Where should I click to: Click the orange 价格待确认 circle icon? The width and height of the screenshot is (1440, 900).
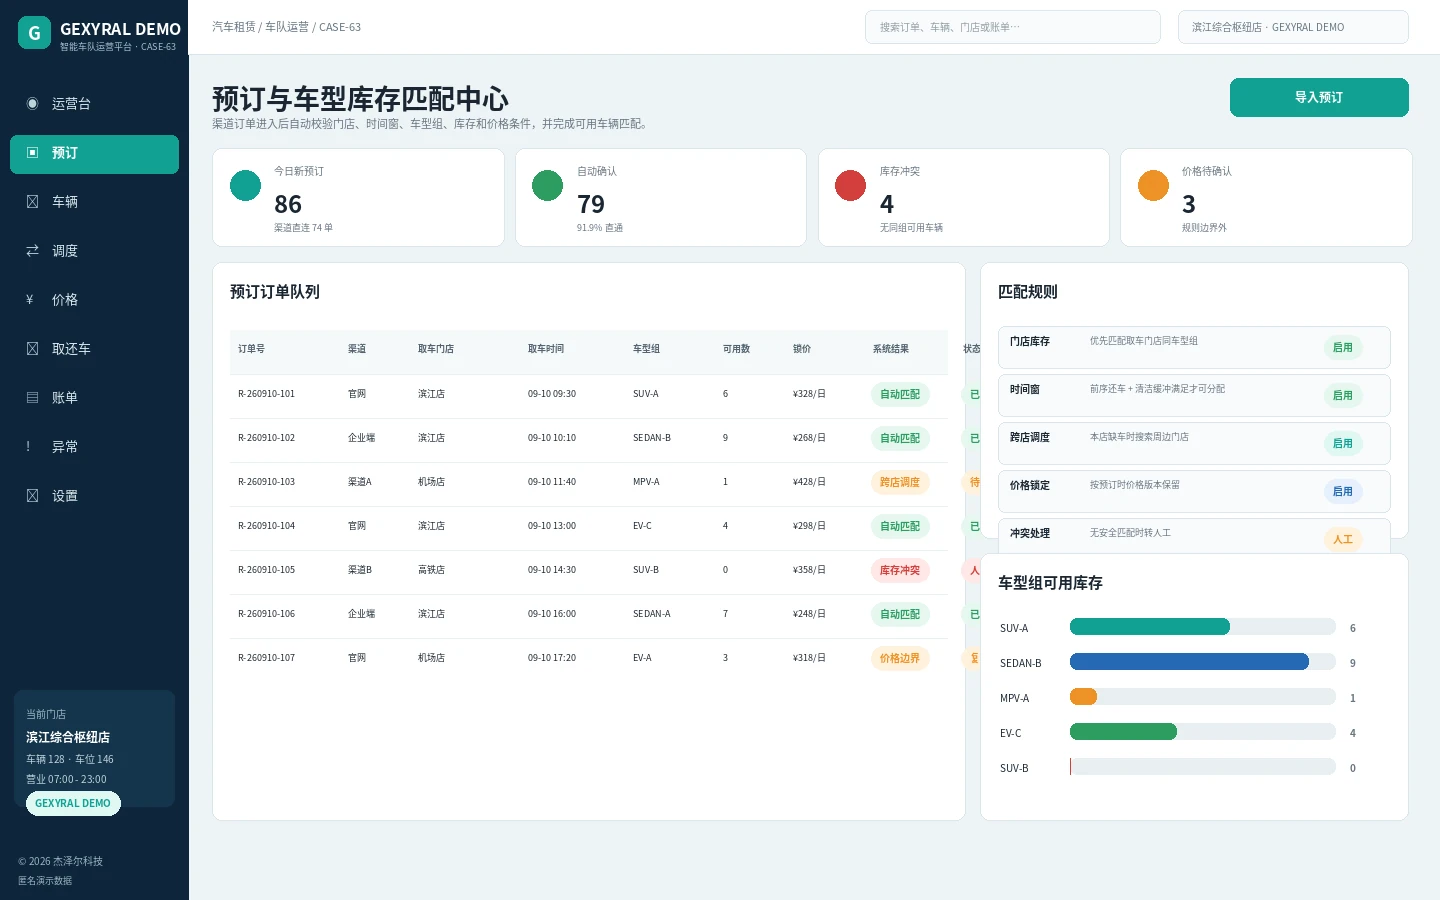click(1153, 185)
